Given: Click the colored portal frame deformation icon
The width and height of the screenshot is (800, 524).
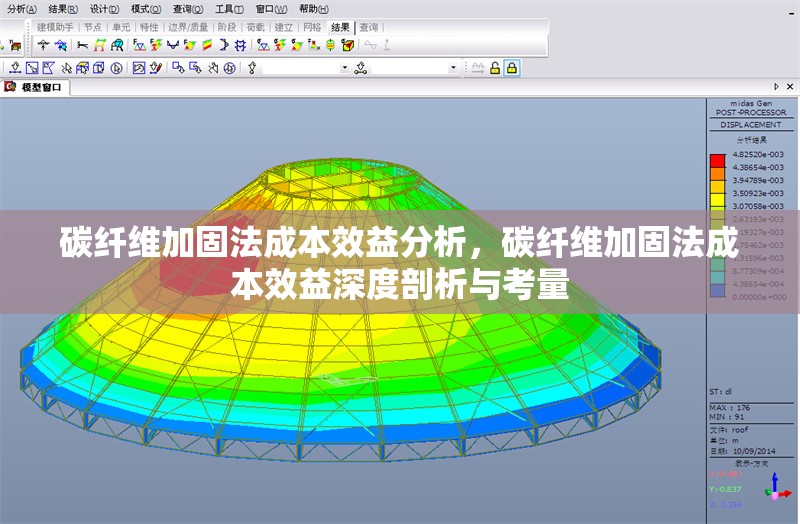Looking at the screenshot, I should pos(99,45).
